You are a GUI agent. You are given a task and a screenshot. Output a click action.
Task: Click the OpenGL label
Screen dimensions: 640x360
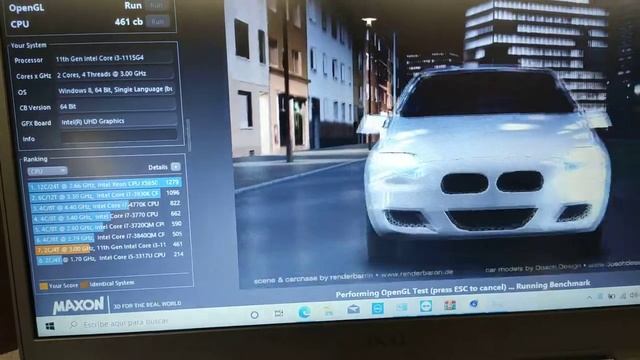coord(26,8)
